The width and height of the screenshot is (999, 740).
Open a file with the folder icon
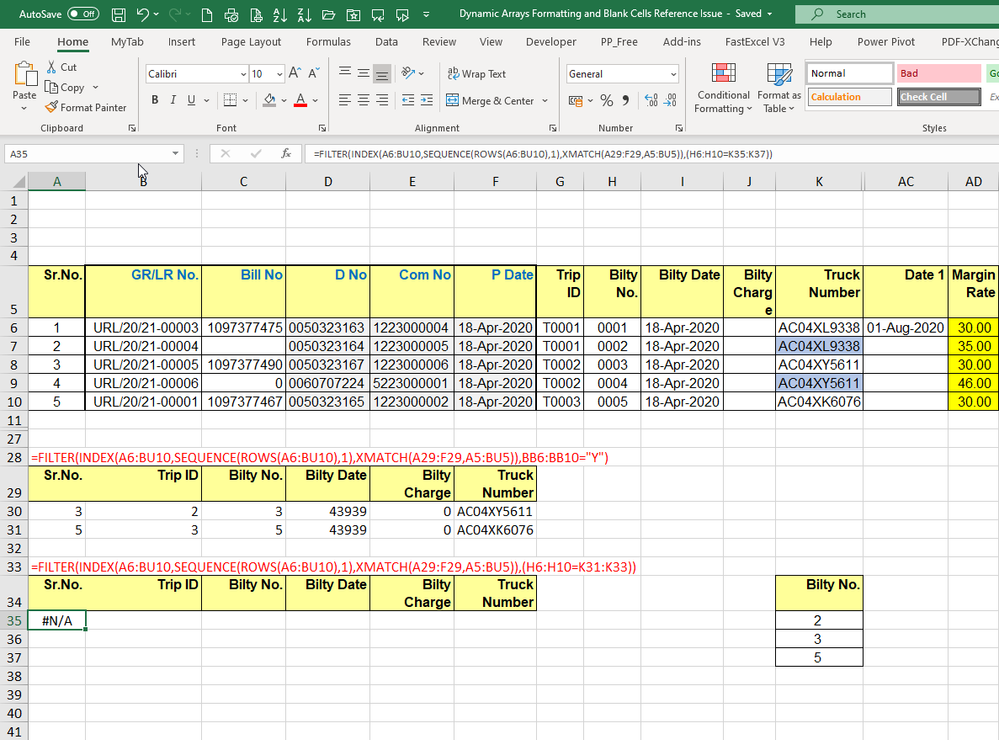tap(329, 15)
